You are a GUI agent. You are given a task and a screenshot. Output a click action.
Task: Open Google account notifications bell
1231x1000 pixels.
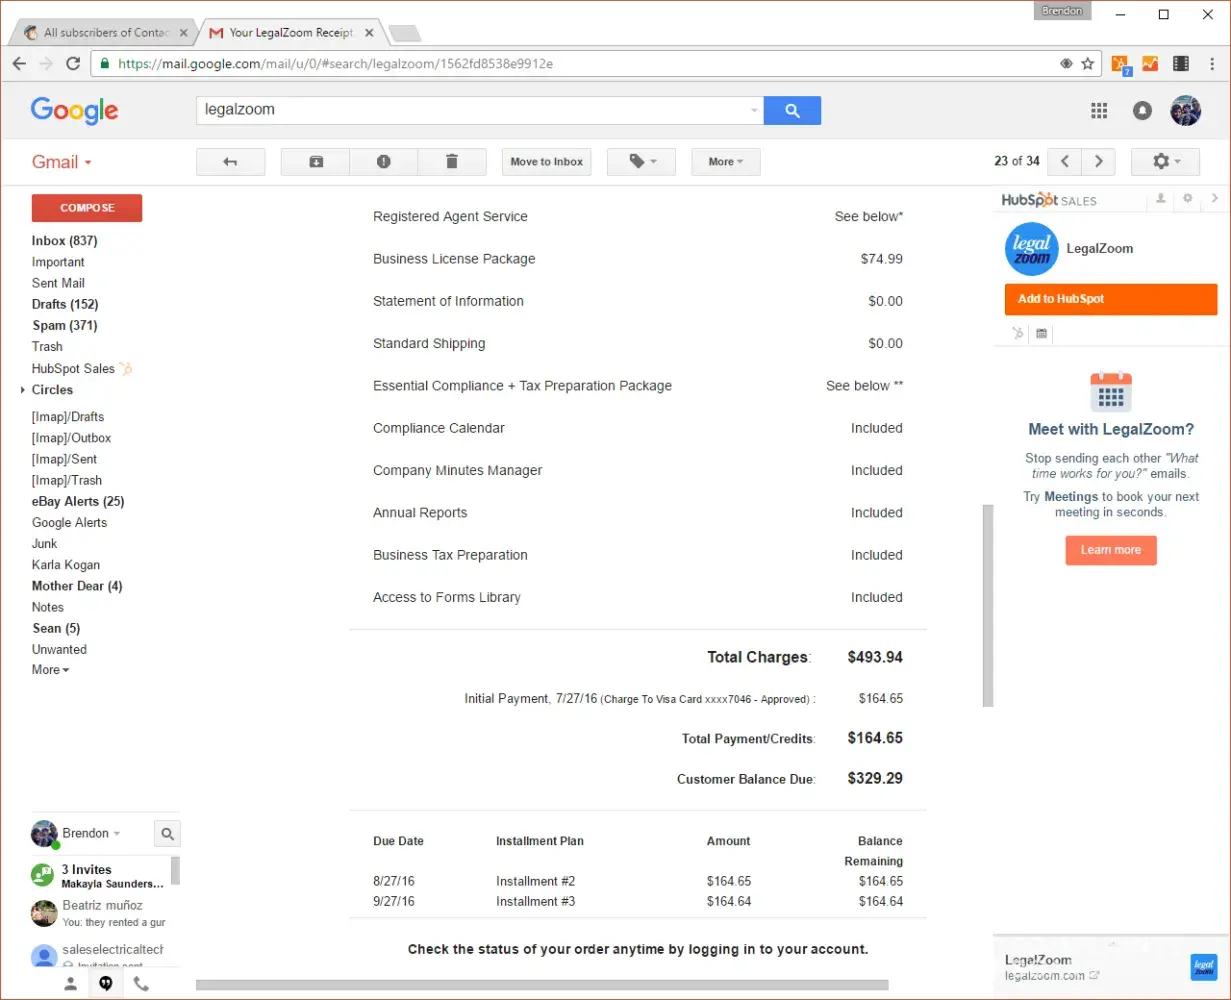1142,111
